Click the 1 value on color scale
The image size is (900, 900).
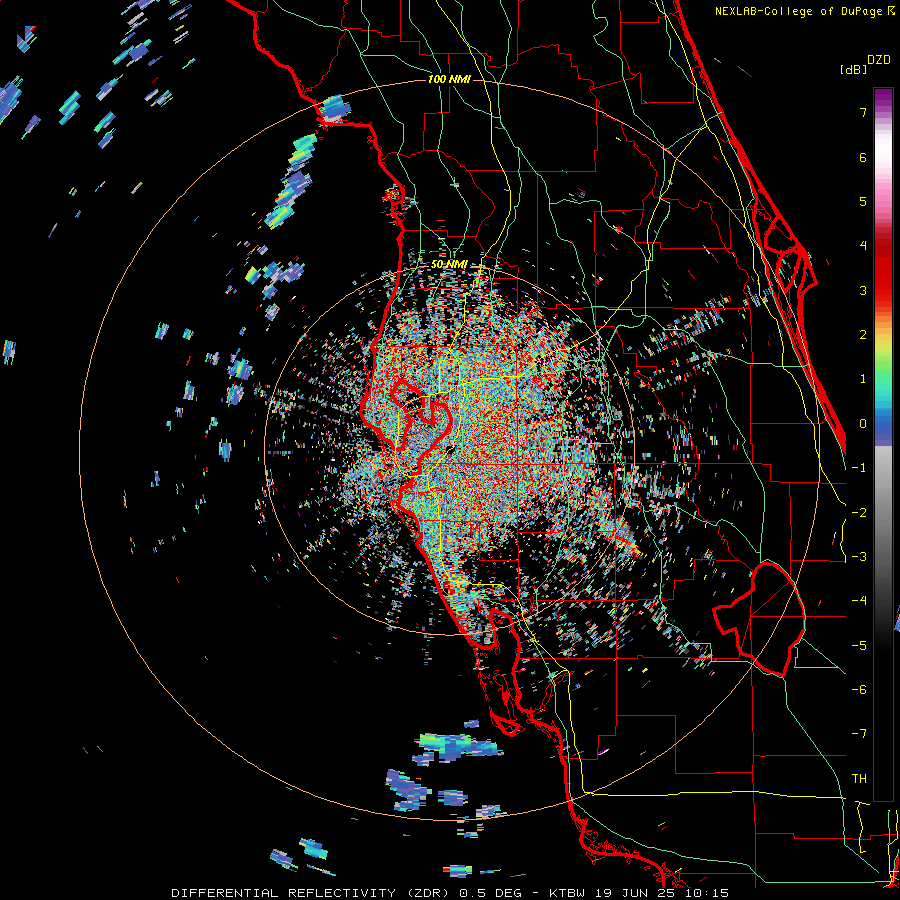pos(863,379)
